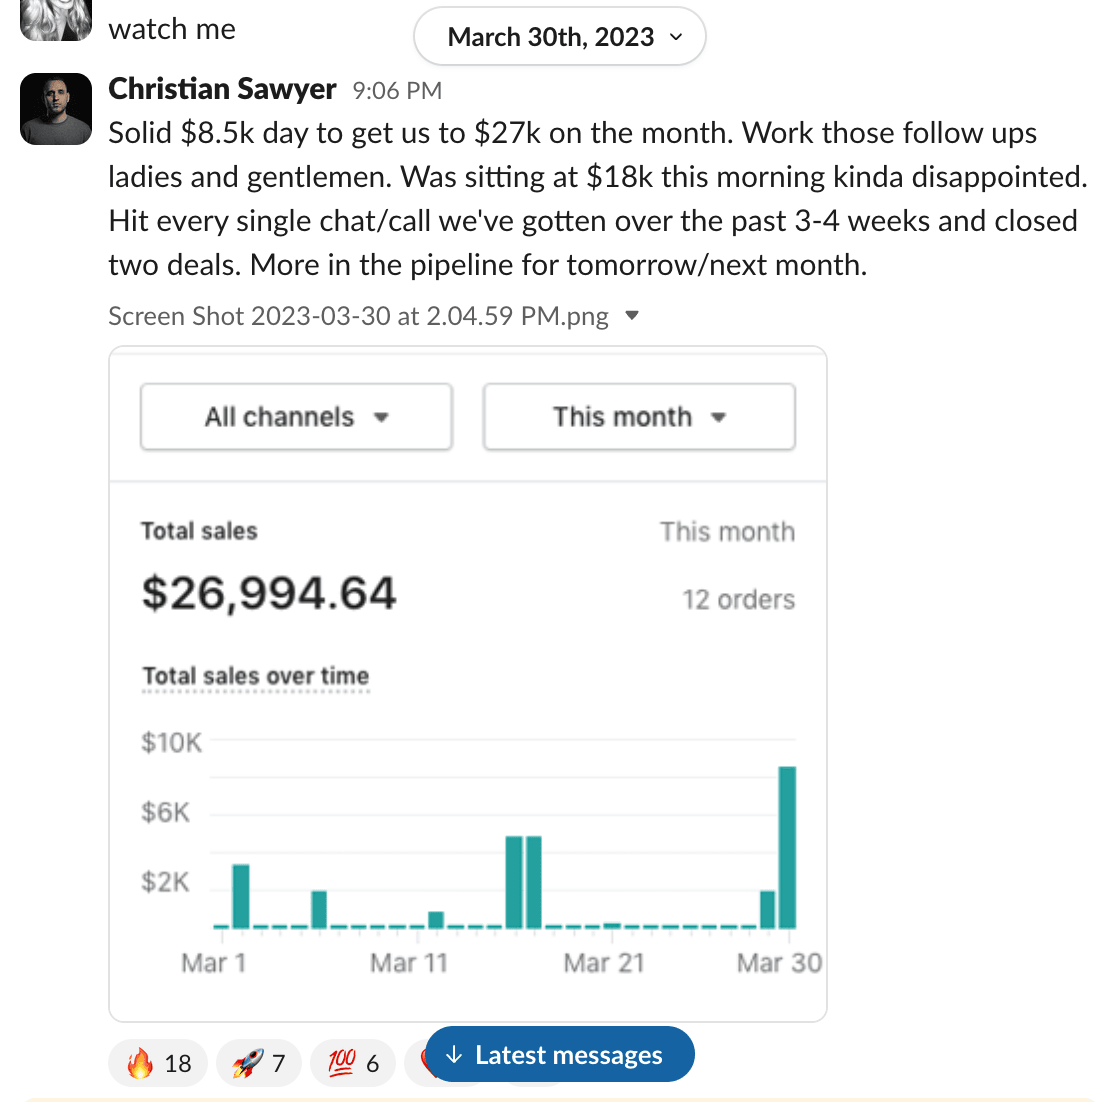Click the screenshot file name text
The image size is (1114, 1102).
click(358, 316)
